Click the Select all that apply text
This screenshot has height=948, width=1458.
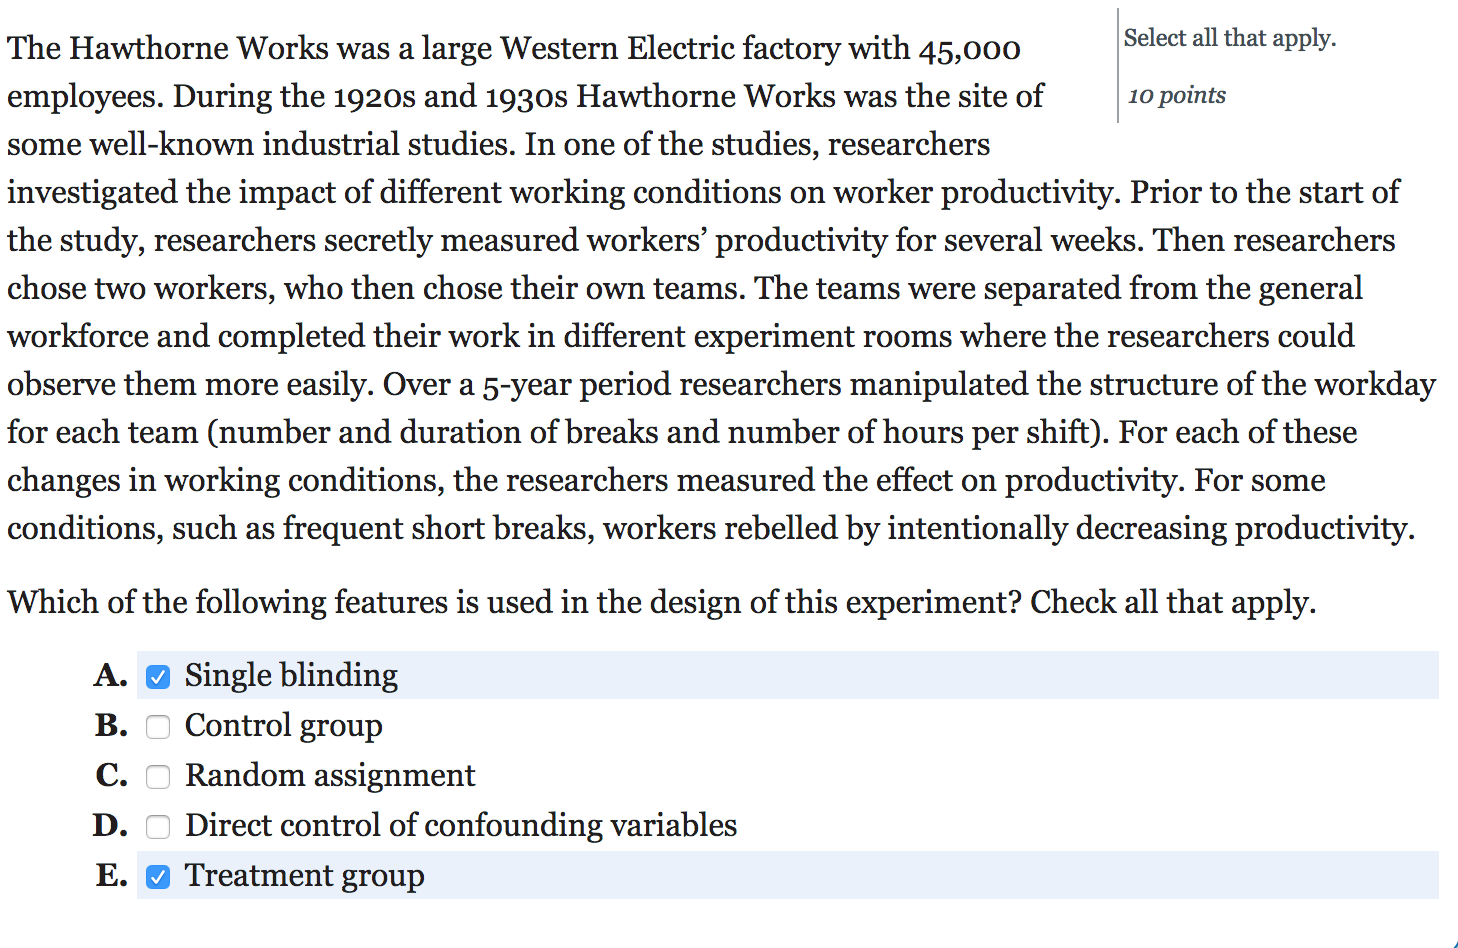(x=1230, y=38)
